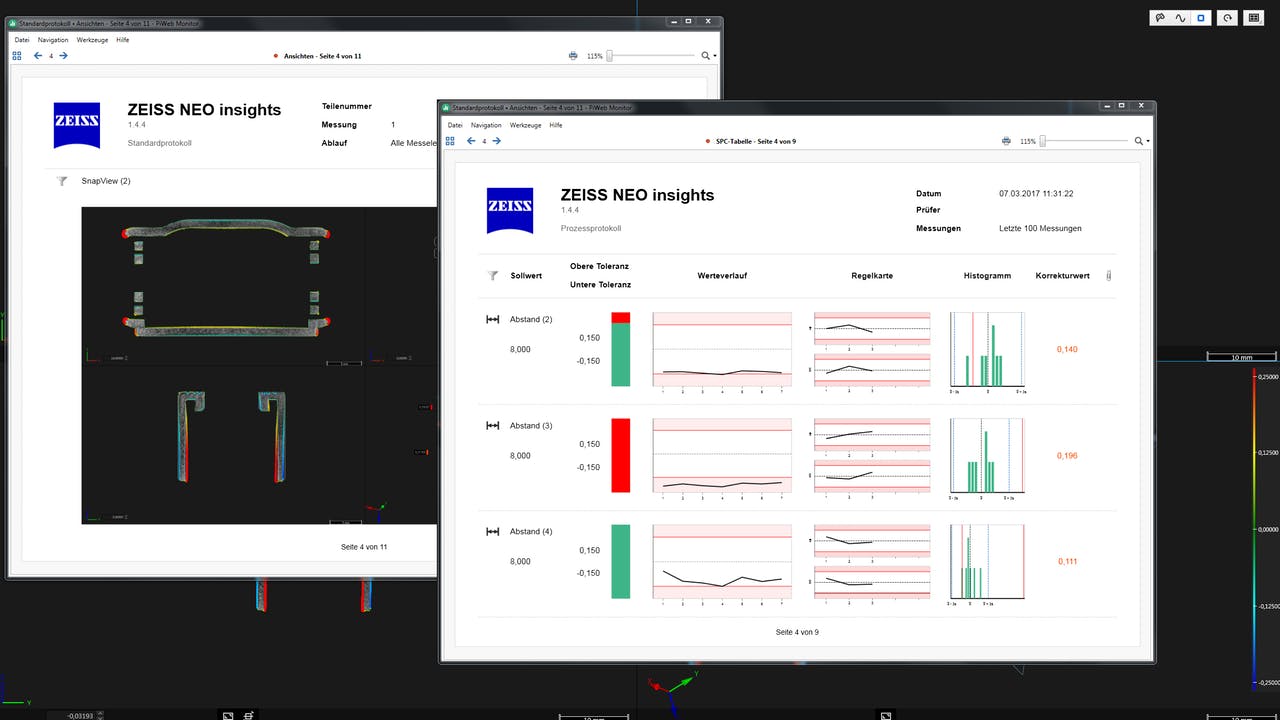This screenshot has width=1280, height=720.
Task: Open page overview grid in SPC-Tabelle window
Action: click(x=450, y=141)
